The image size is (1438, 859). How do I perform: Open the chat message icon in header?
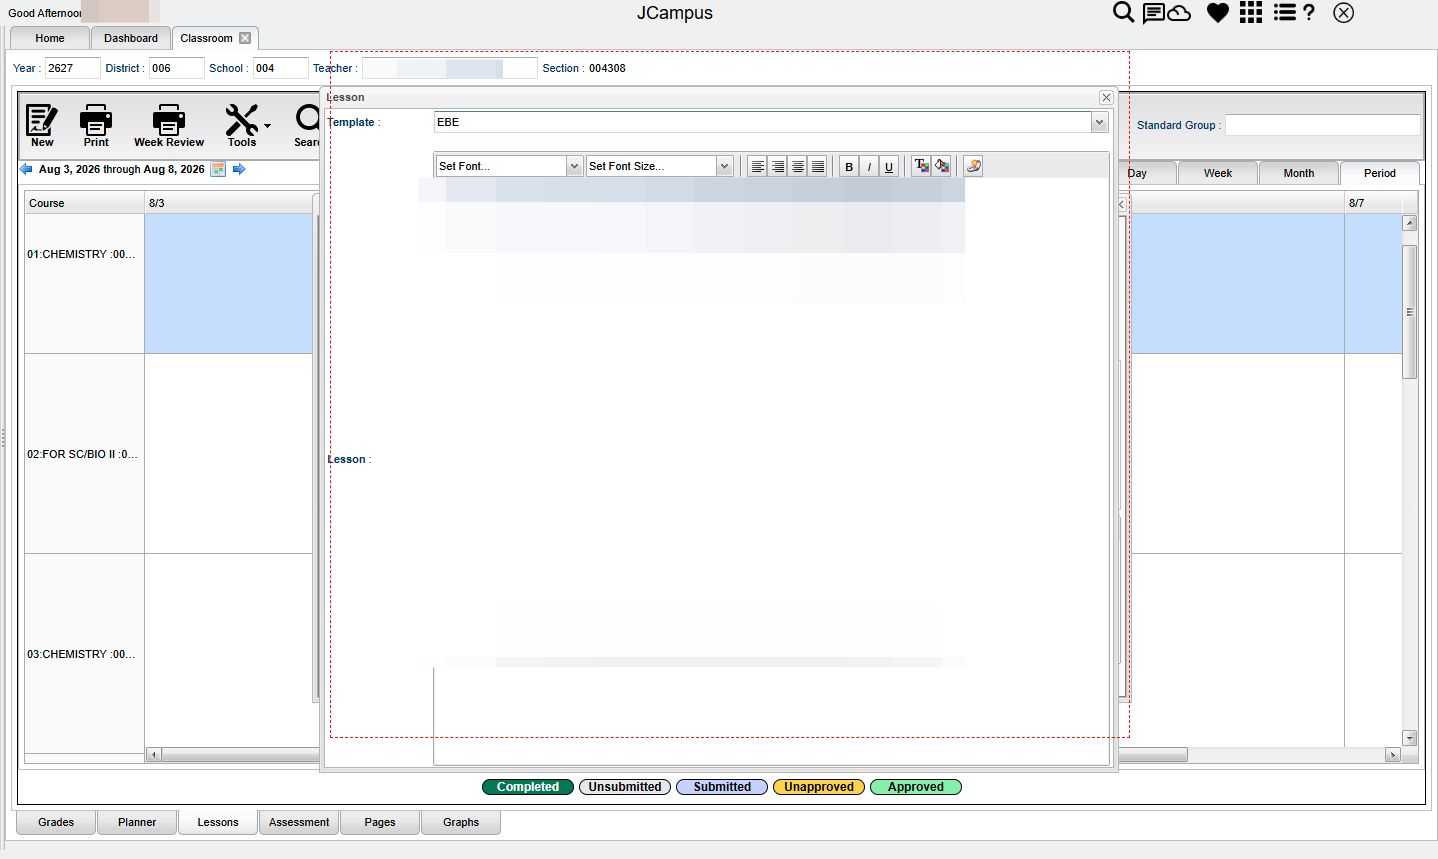coord(1154,13)
